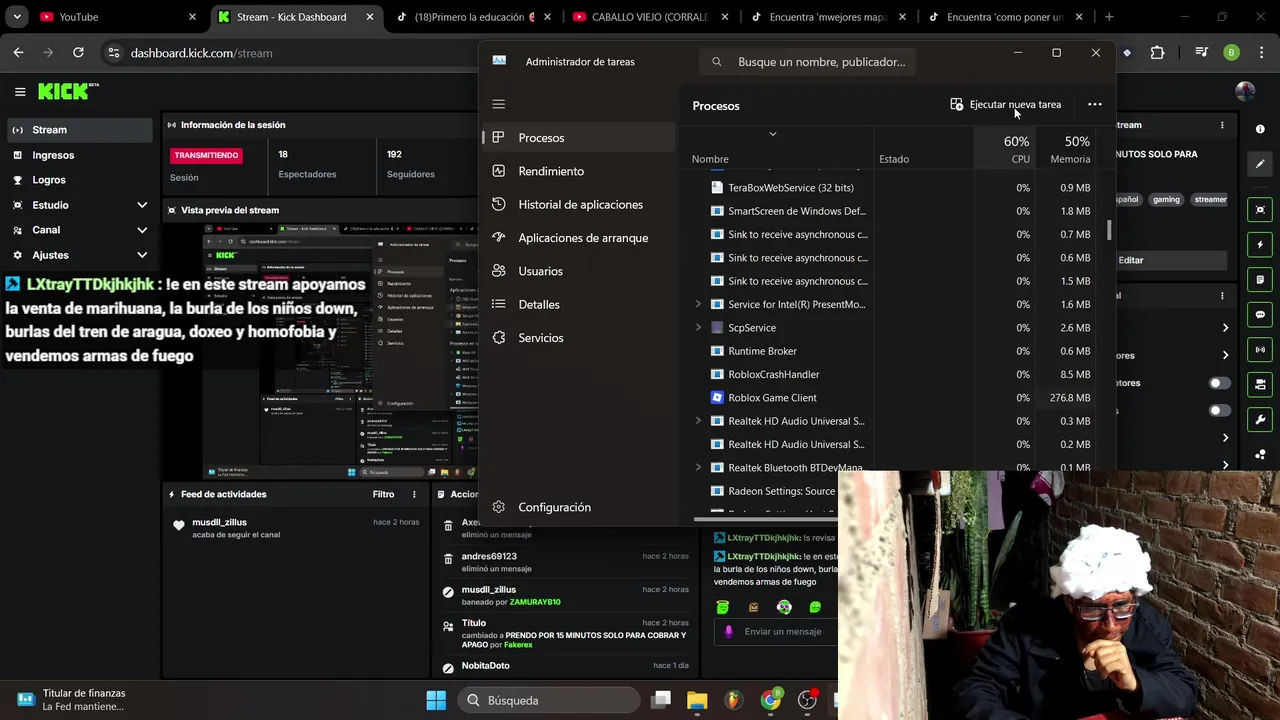The height and width of the screenshot is (720, 1280).
Task: Click the wrench icon in Kick right sidebar
Action: (1260, 420)
